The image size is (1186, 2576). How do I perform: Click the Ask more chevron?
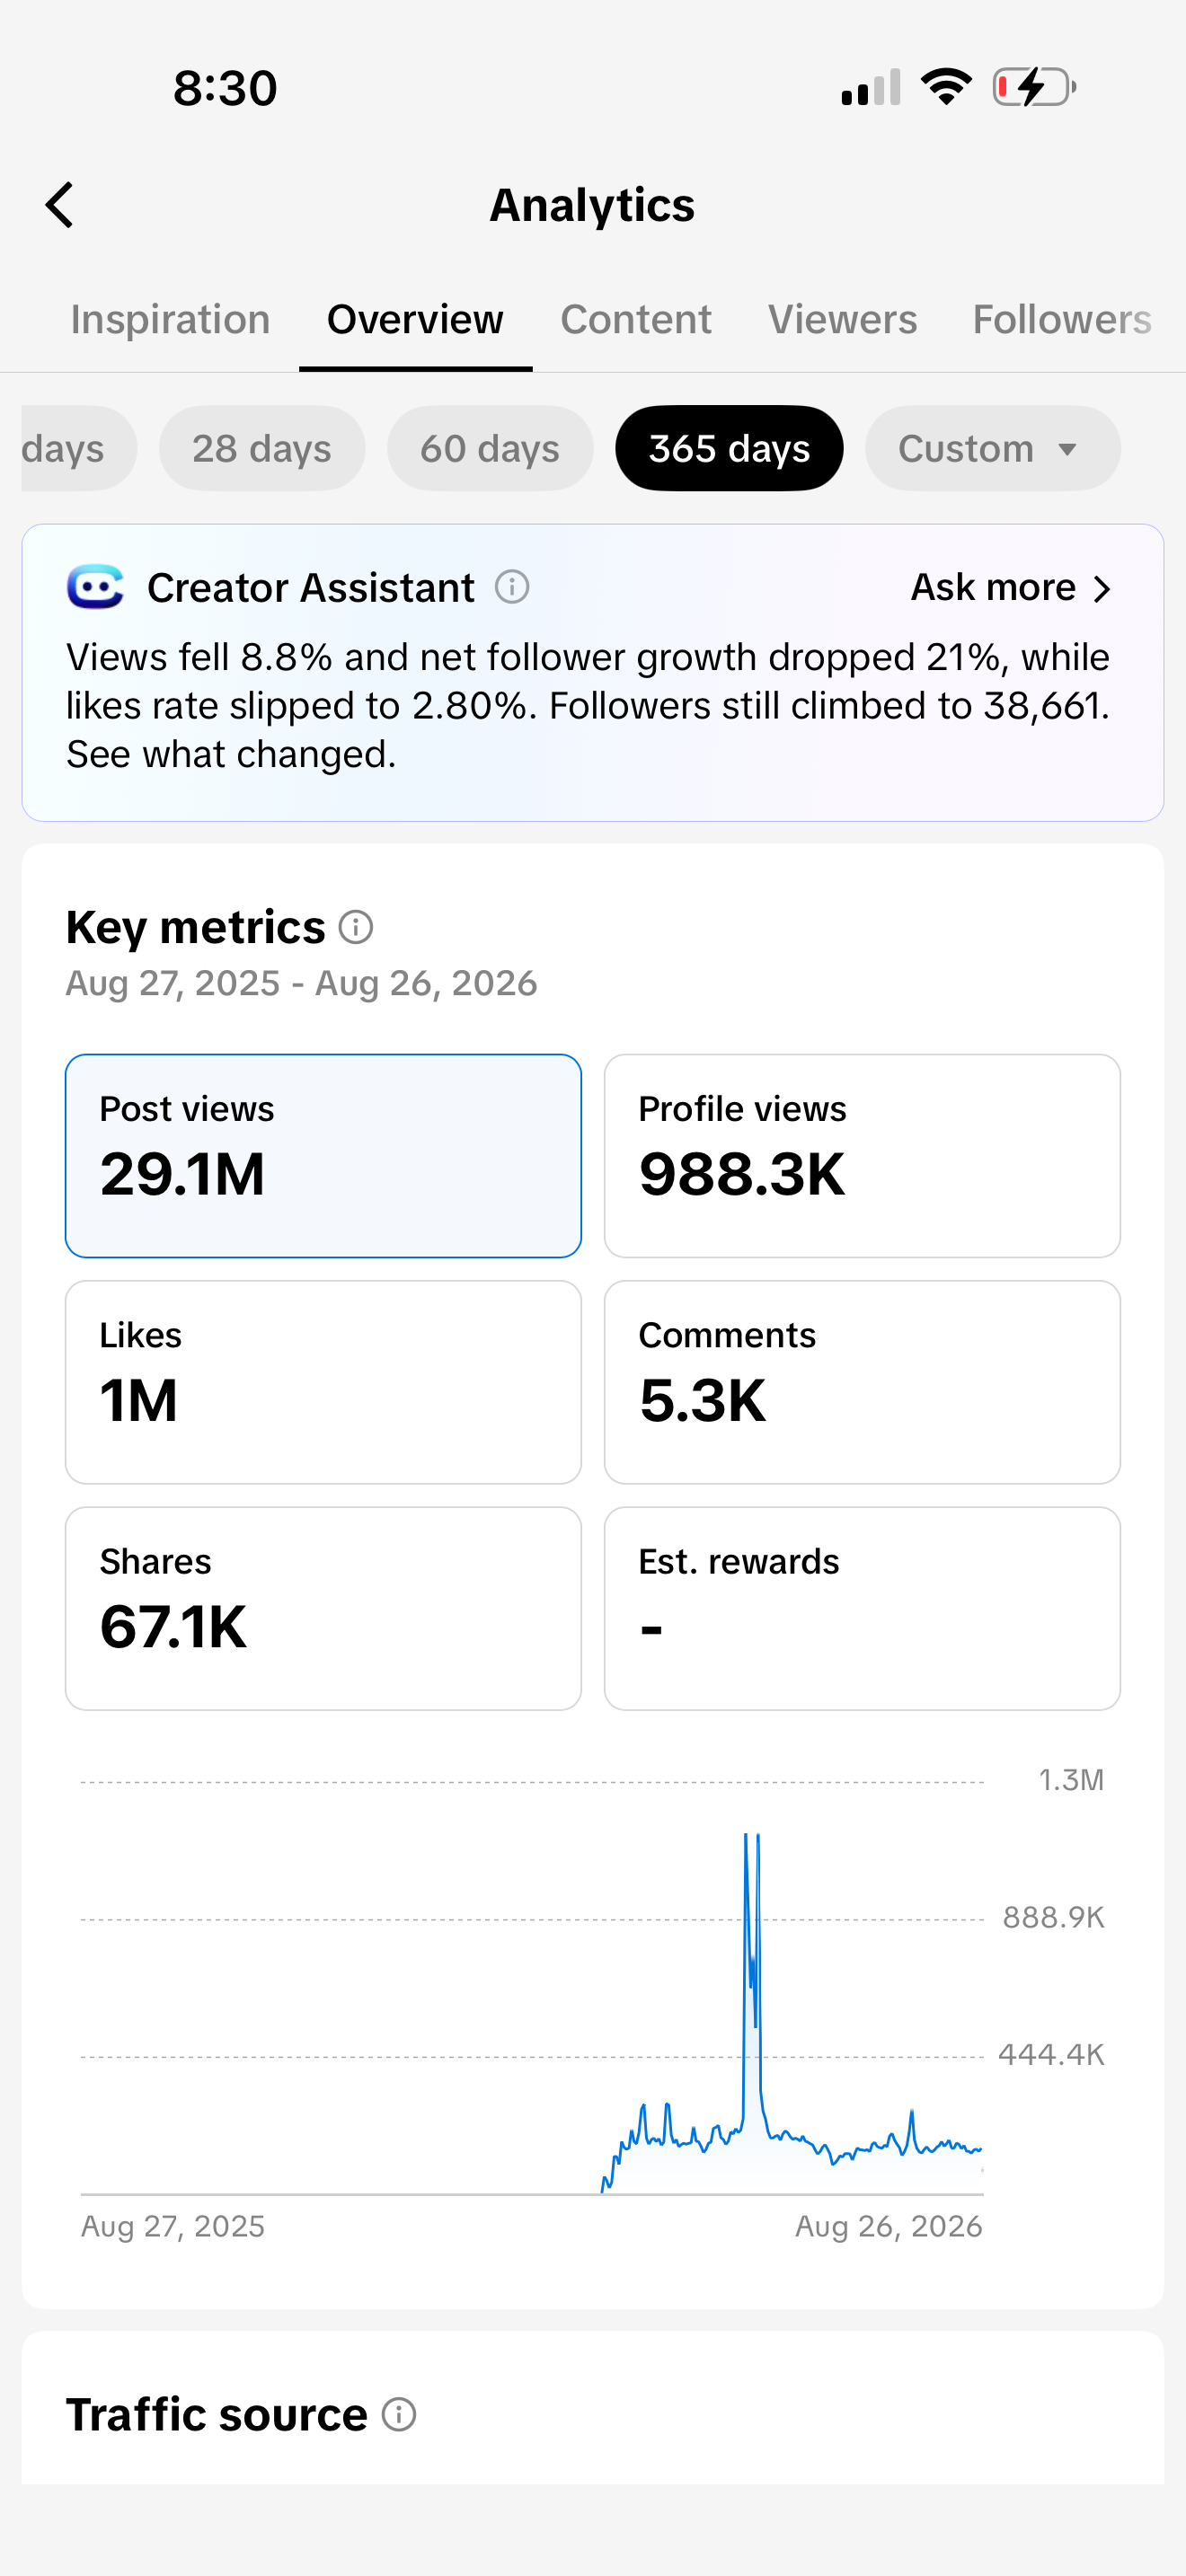pos(1102,588)
